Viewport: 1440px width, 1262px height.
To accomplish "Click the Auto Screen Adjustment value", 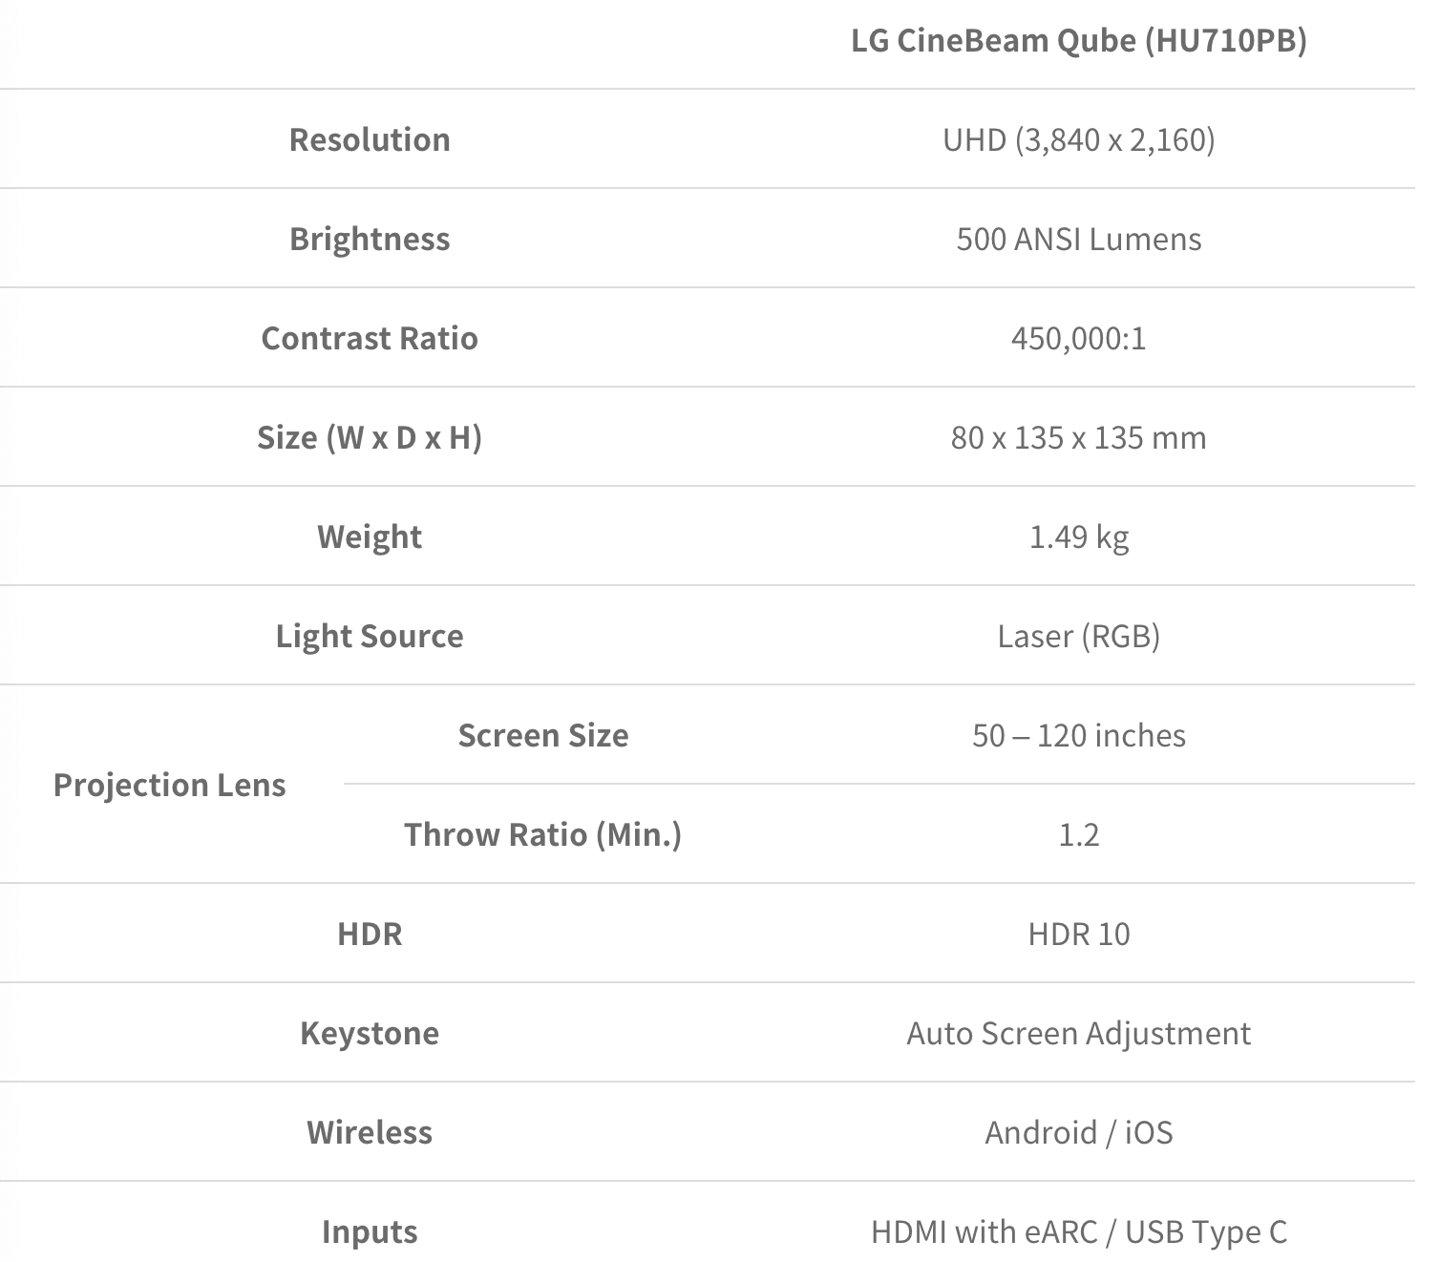I will click(x=1079, y=1033).
